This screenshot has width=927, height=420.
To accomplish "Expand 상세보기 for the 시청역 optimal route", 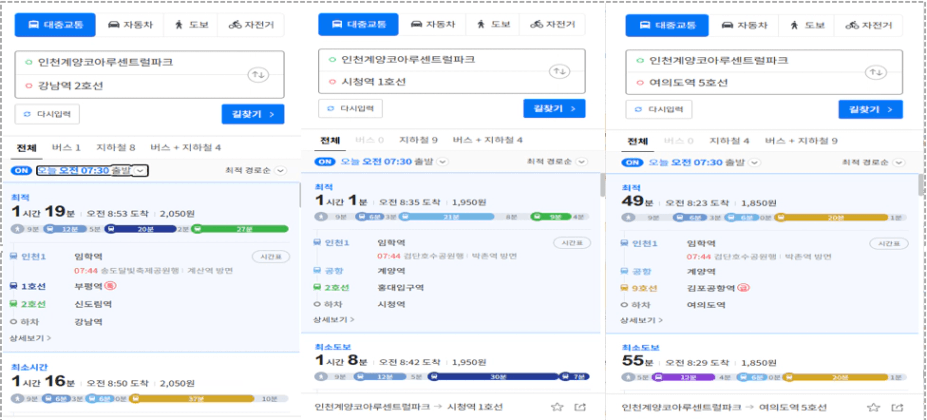I will (335, 319).
